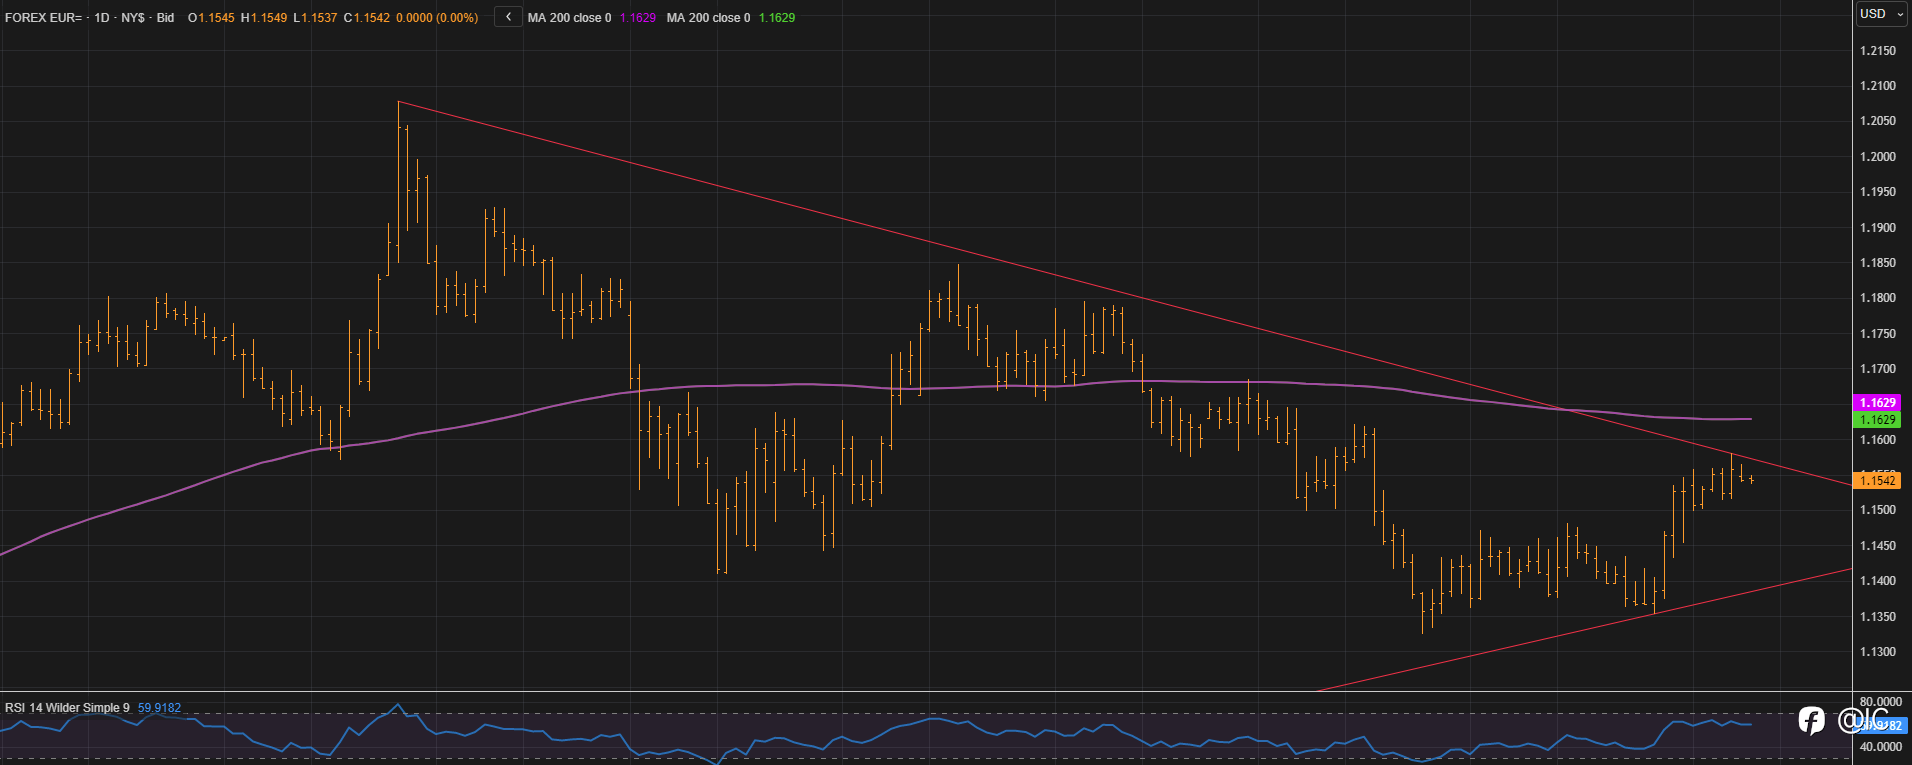Click the 1.2150 price axis label
Image resolution: width=1912 pixels, height=765 pixels.
[1878, 51]
